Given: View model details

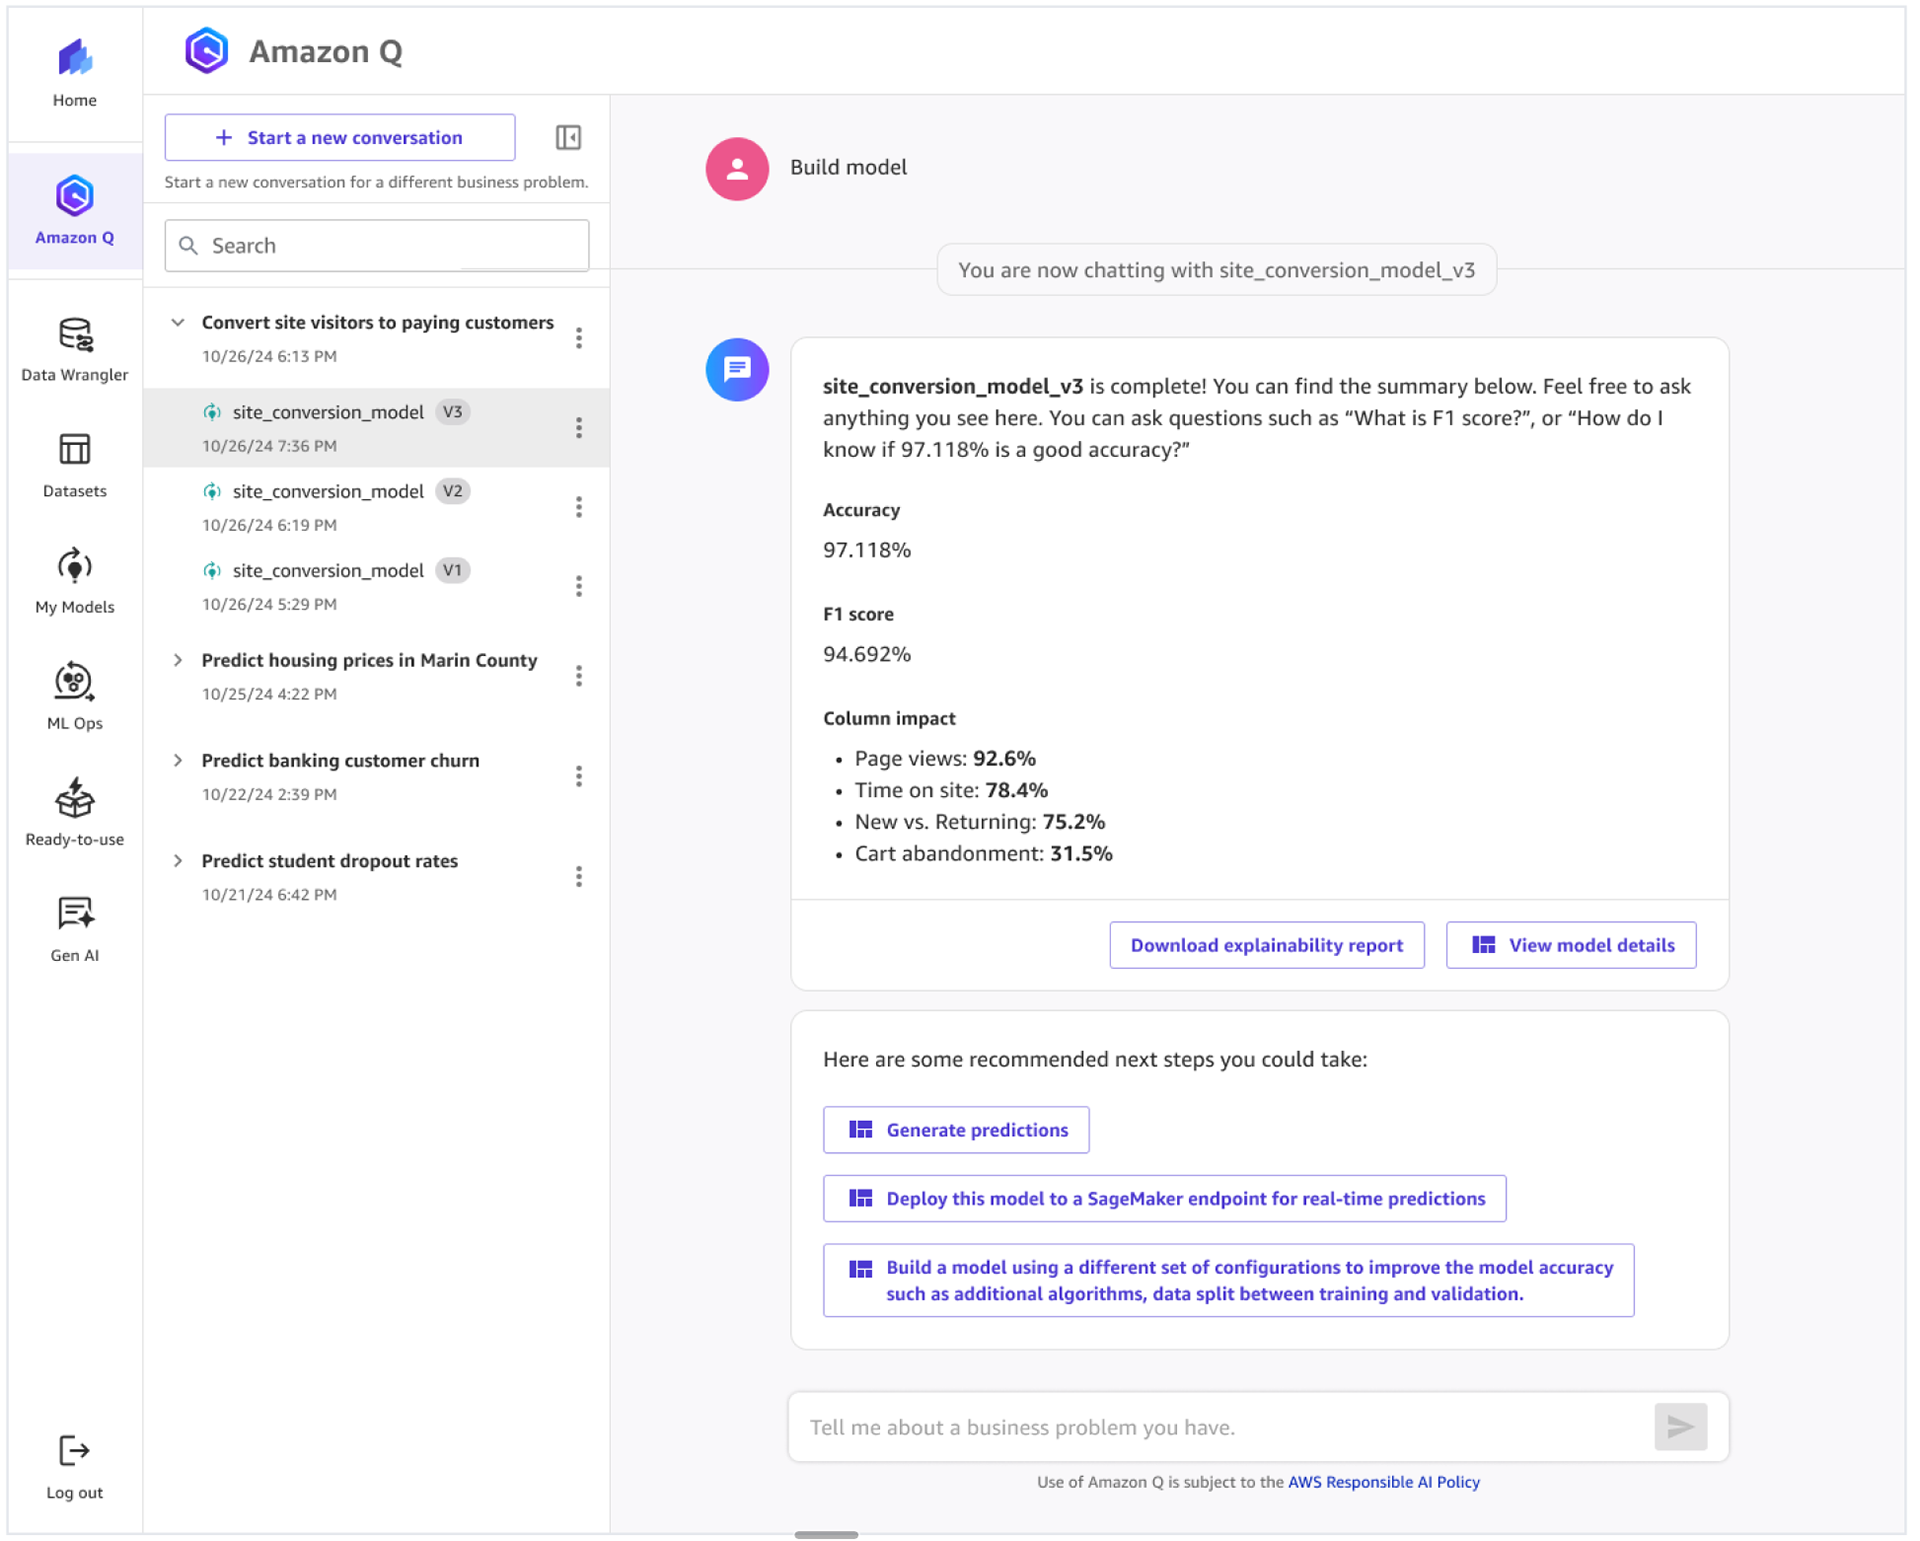Looking at the screenshot, I should [1571, 945].
